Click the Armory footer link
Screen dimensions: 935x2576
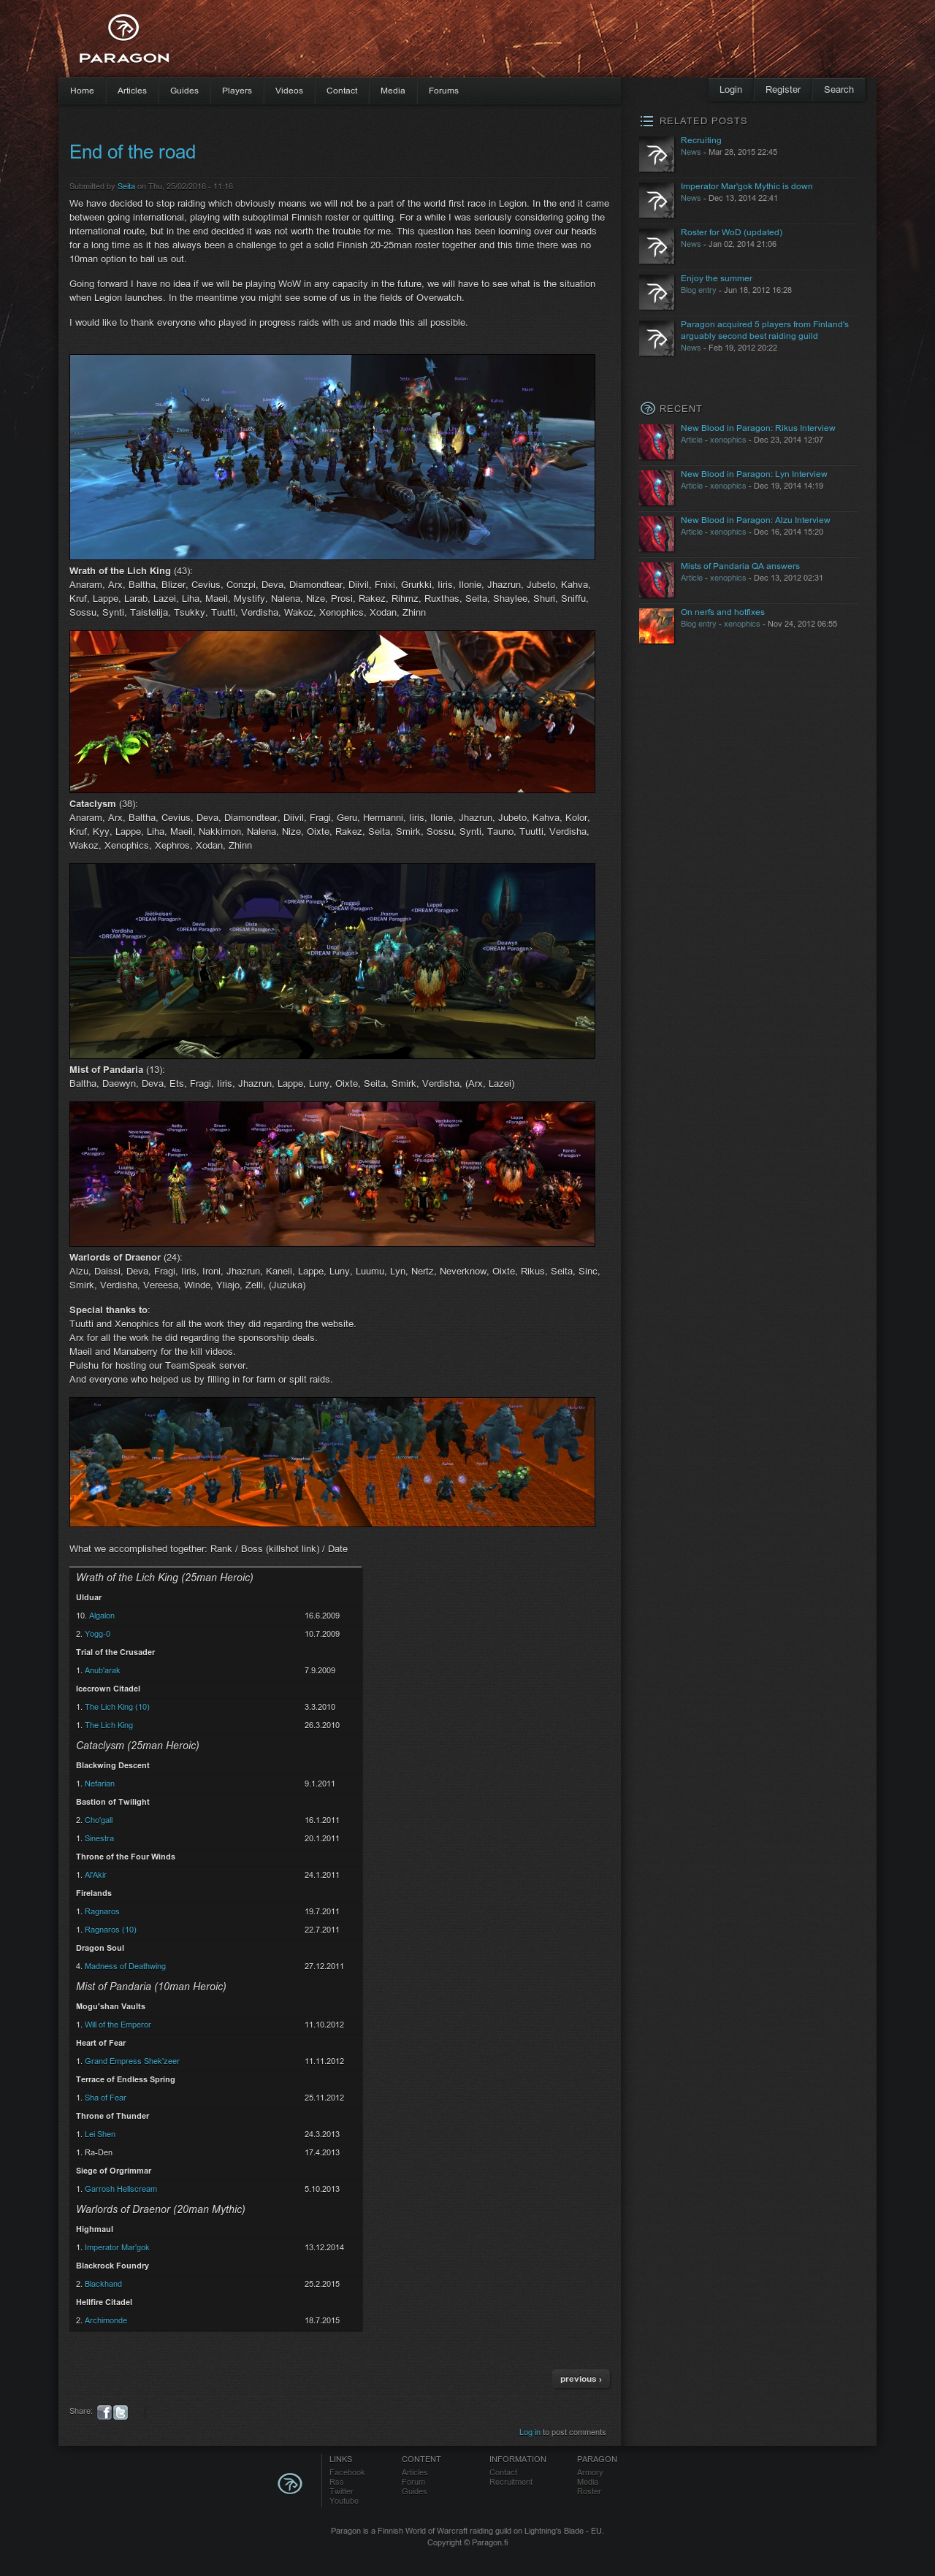[590, 2472]
